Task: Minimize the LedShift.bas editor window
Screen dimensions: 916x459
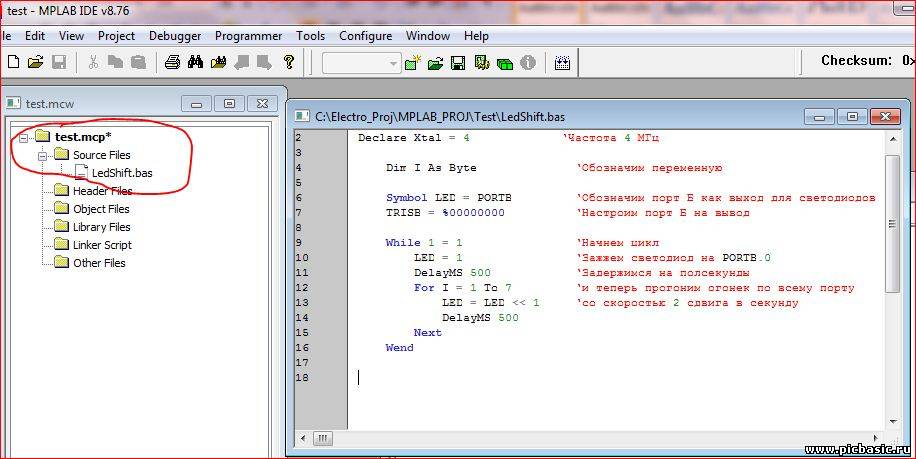Action: tap(819, 117)
